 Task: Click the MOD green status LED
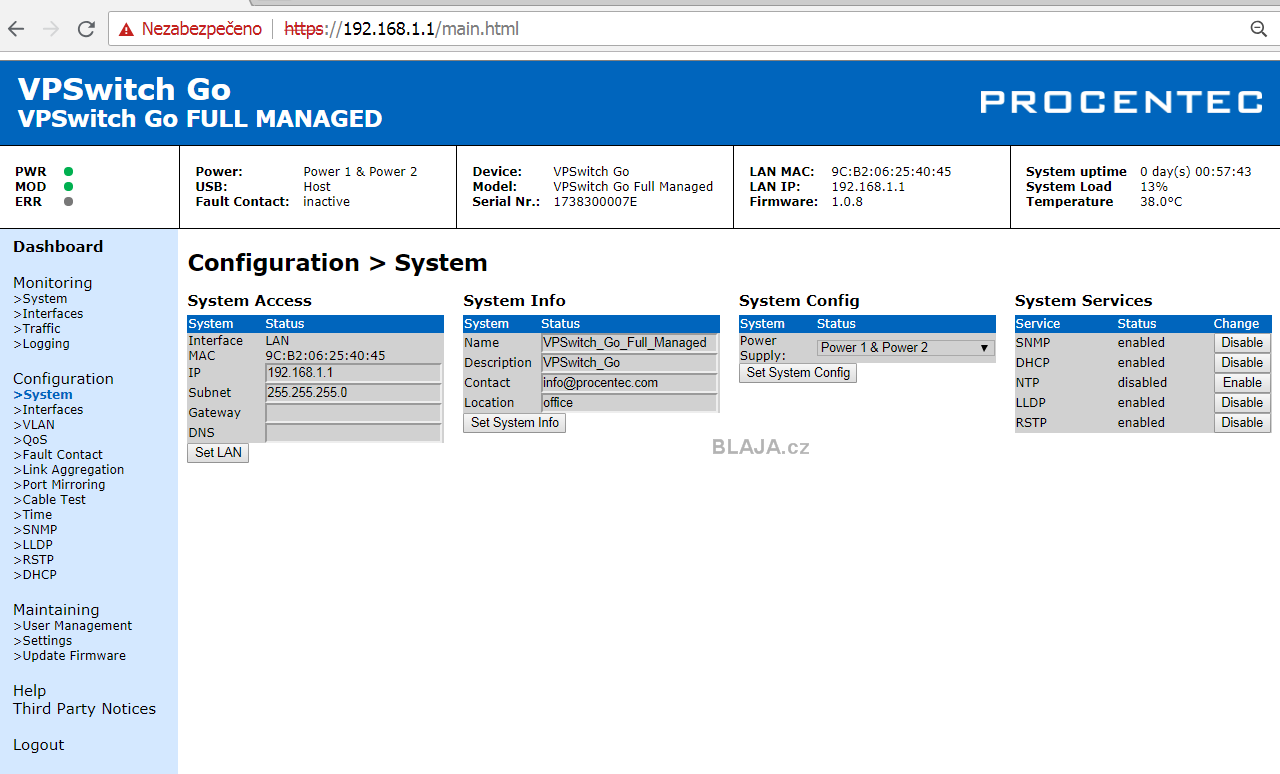coord(68,187)
